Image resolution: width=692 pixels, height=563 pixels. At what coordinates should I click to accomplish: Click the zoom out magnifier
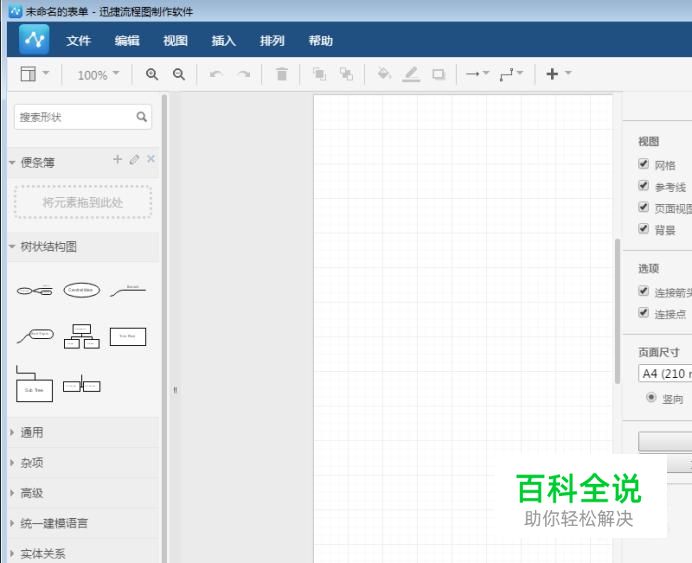179,74
